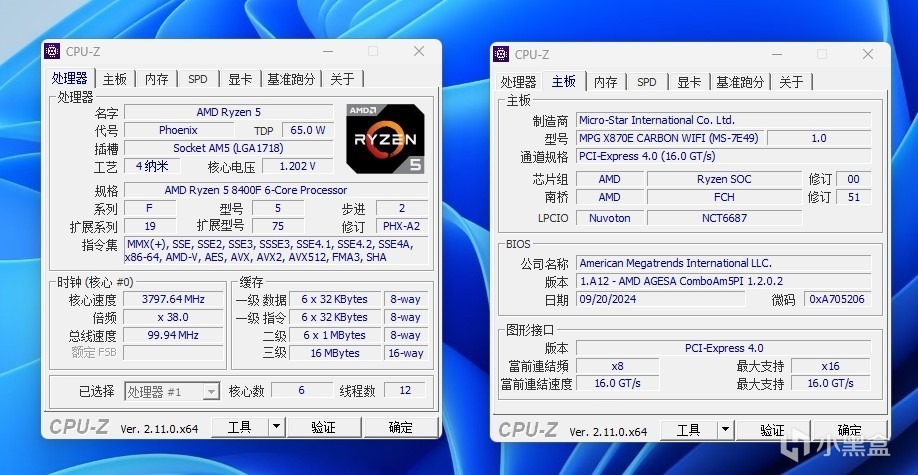Click the 核心数 value 6
918x475 pixels.
tap(302, 391)
